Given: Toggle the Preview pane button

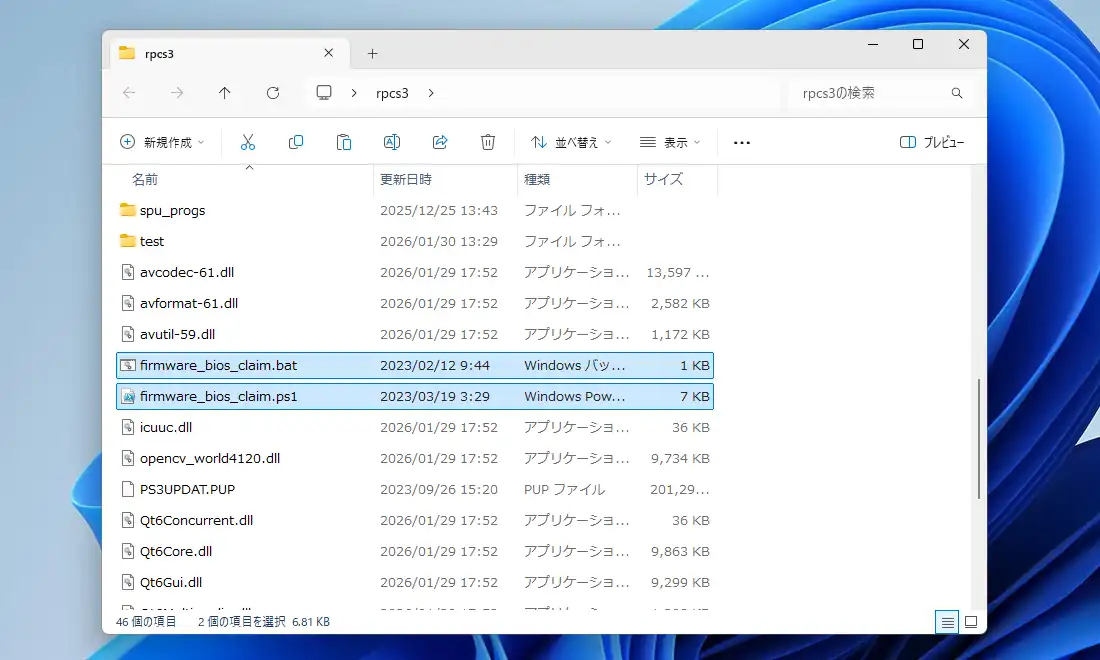Looking at the screenshot, I should tap(932, 142).
